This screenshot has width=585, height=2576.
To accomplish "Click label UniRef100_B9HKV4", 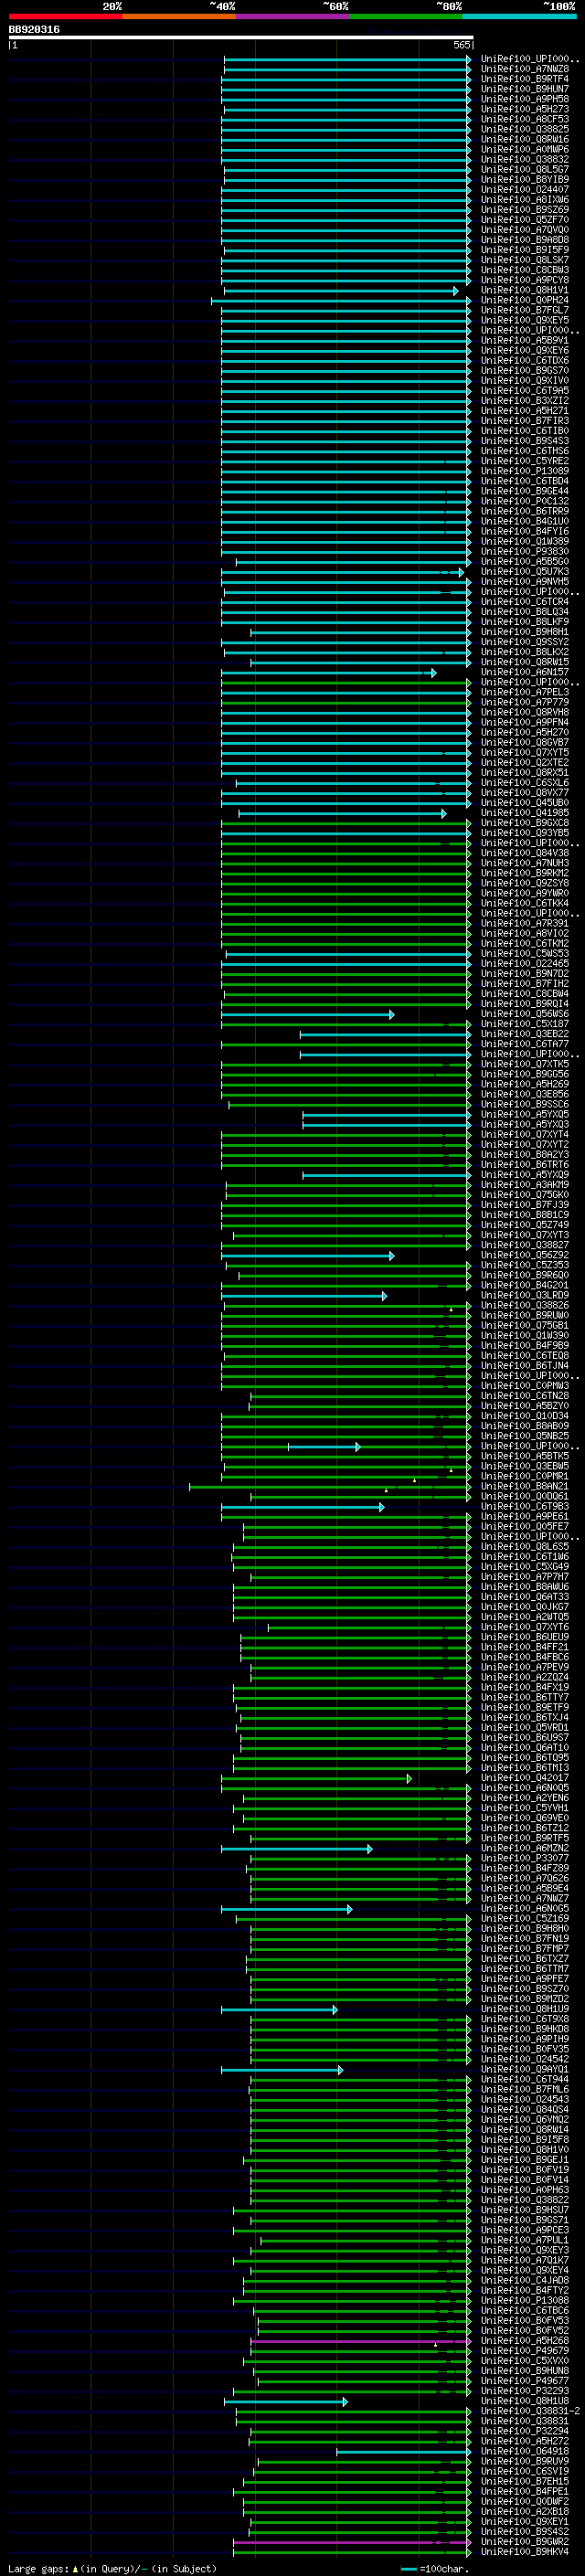I will point(525,2551).
